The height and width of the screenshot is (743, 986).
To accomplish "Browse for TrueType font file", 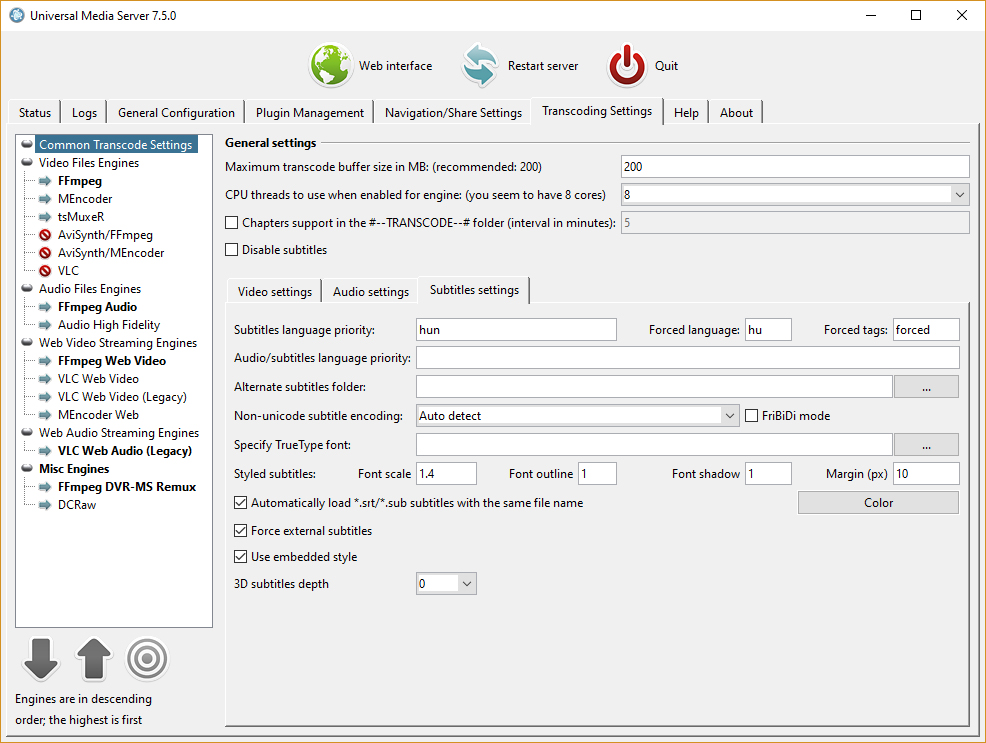I will pos(926,445).
